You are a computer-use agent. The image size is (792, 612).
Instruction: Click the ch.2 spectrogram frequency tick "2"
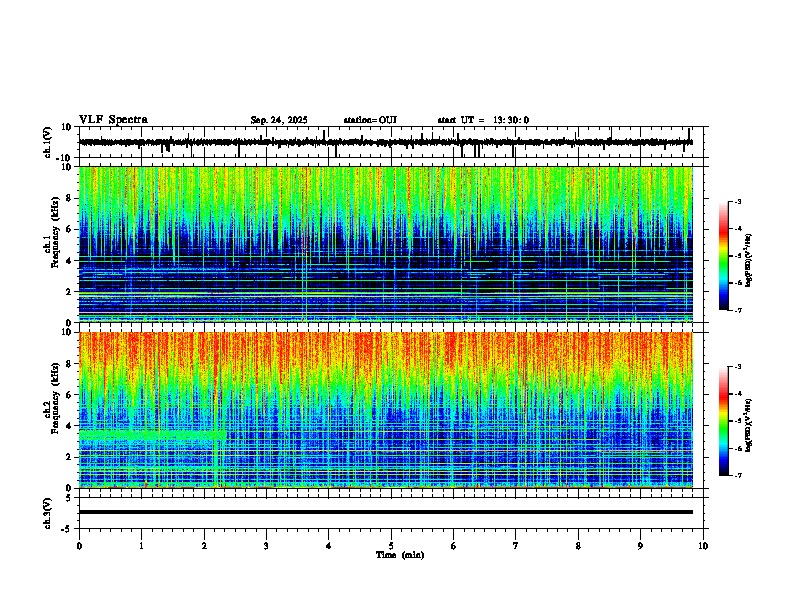pos(70,457)
